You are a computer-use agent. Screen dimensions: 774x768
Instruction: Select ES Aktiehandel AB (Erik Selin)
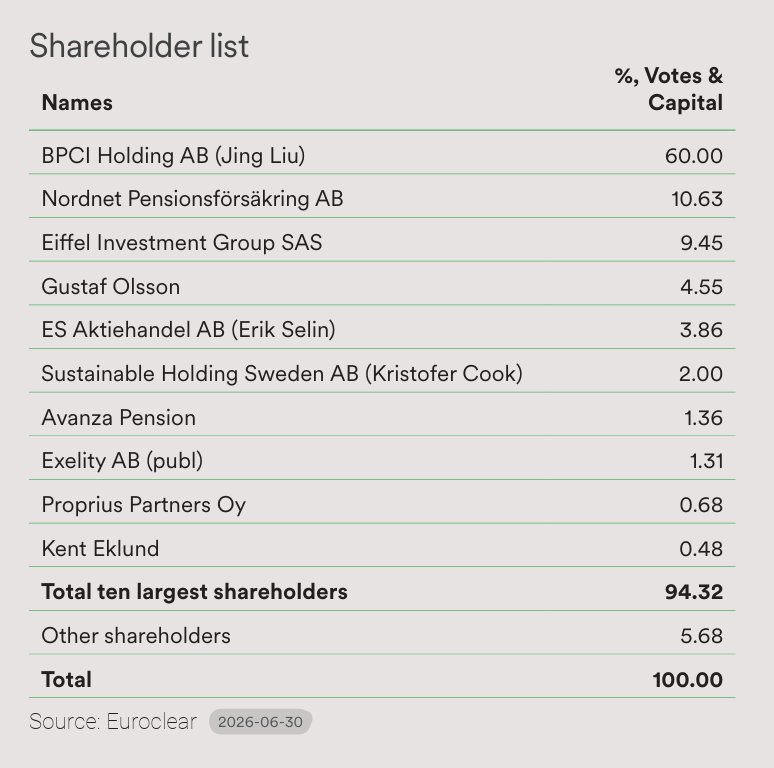click(x=188, y=330)
